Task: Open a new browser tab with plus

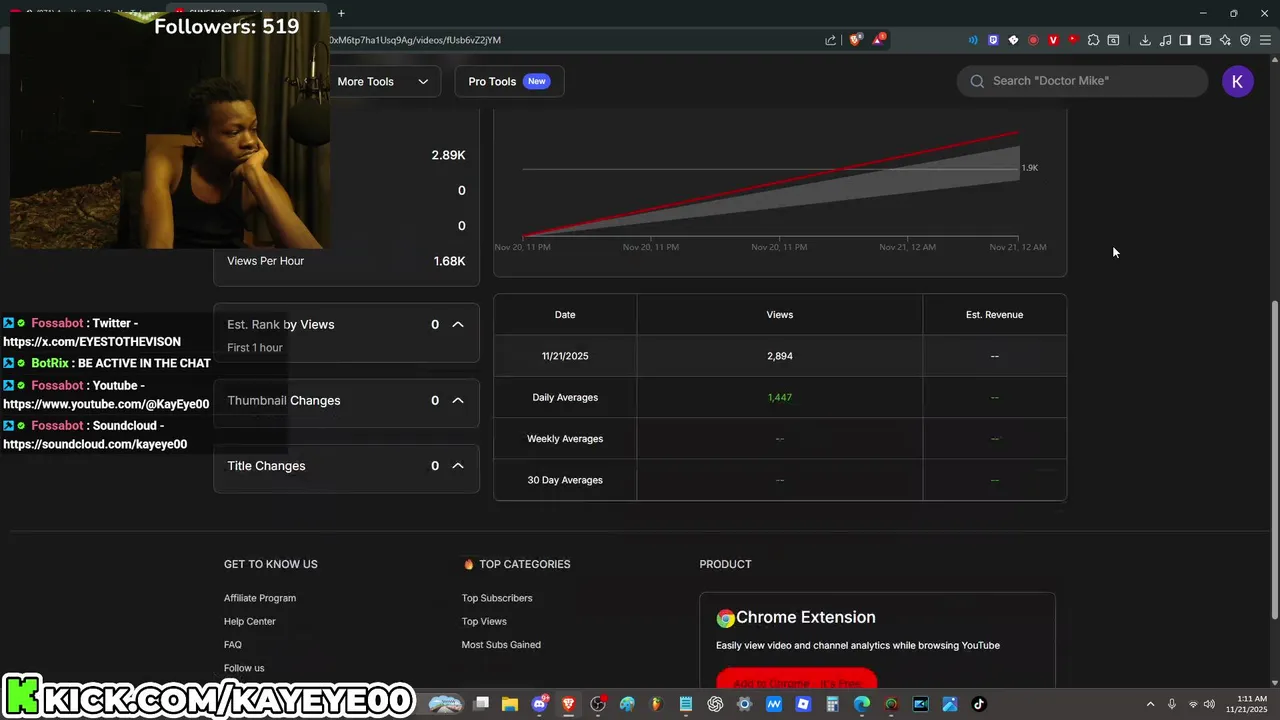Action: 341,13
